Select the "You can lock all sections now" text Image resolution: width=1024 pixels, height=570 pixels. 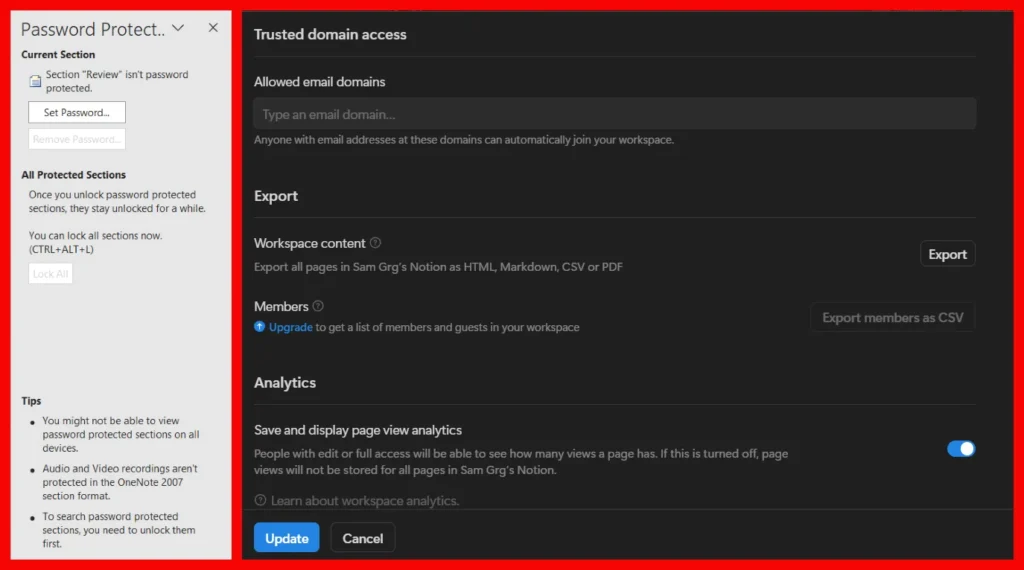point(95,236)
